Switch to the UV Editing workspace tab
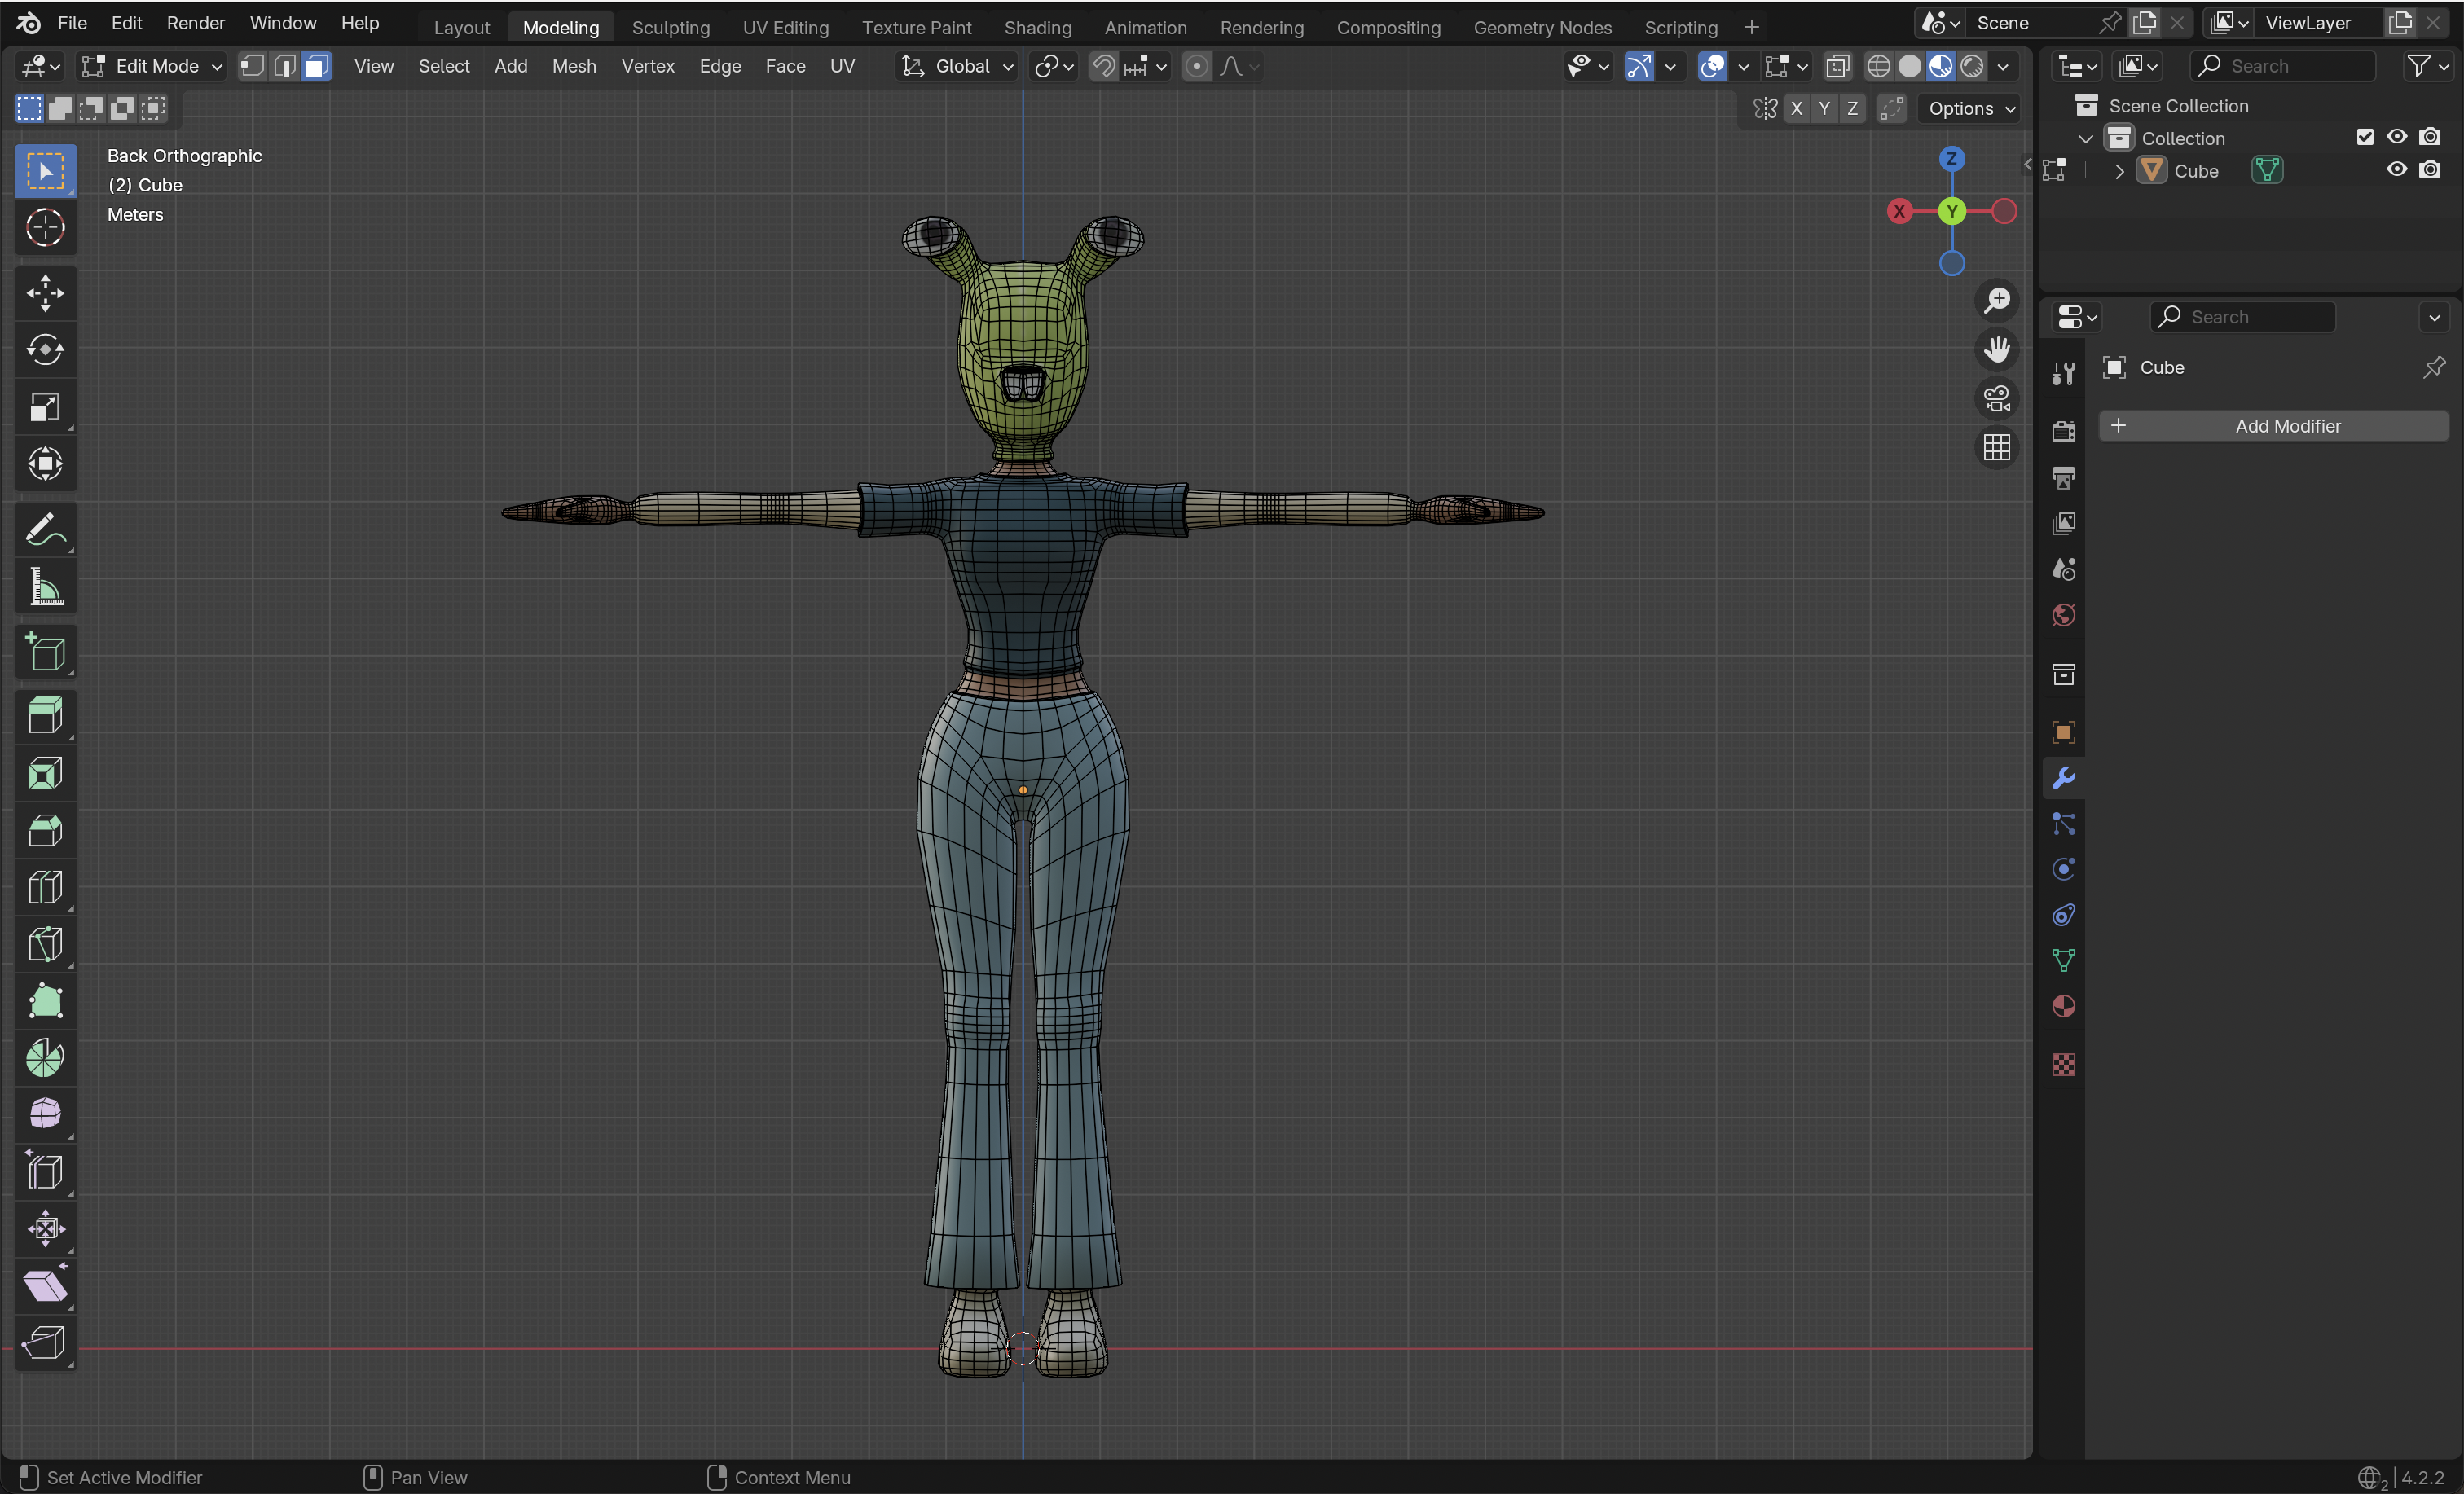 (x=785, y=27)
